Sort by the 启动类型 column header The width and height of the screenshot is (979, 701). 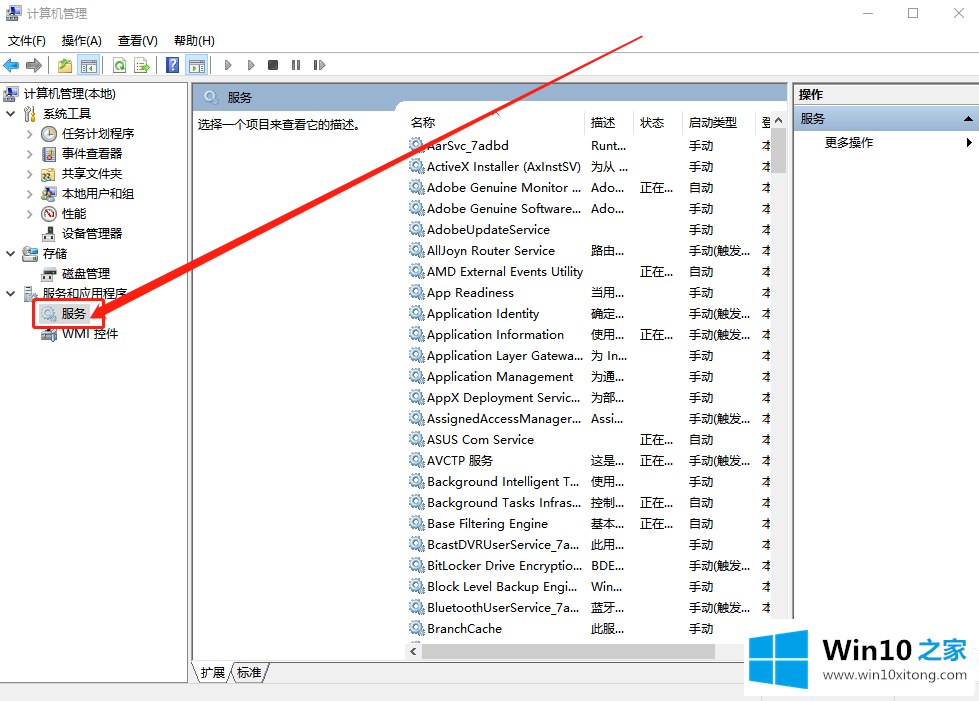[x=712, y=122]
